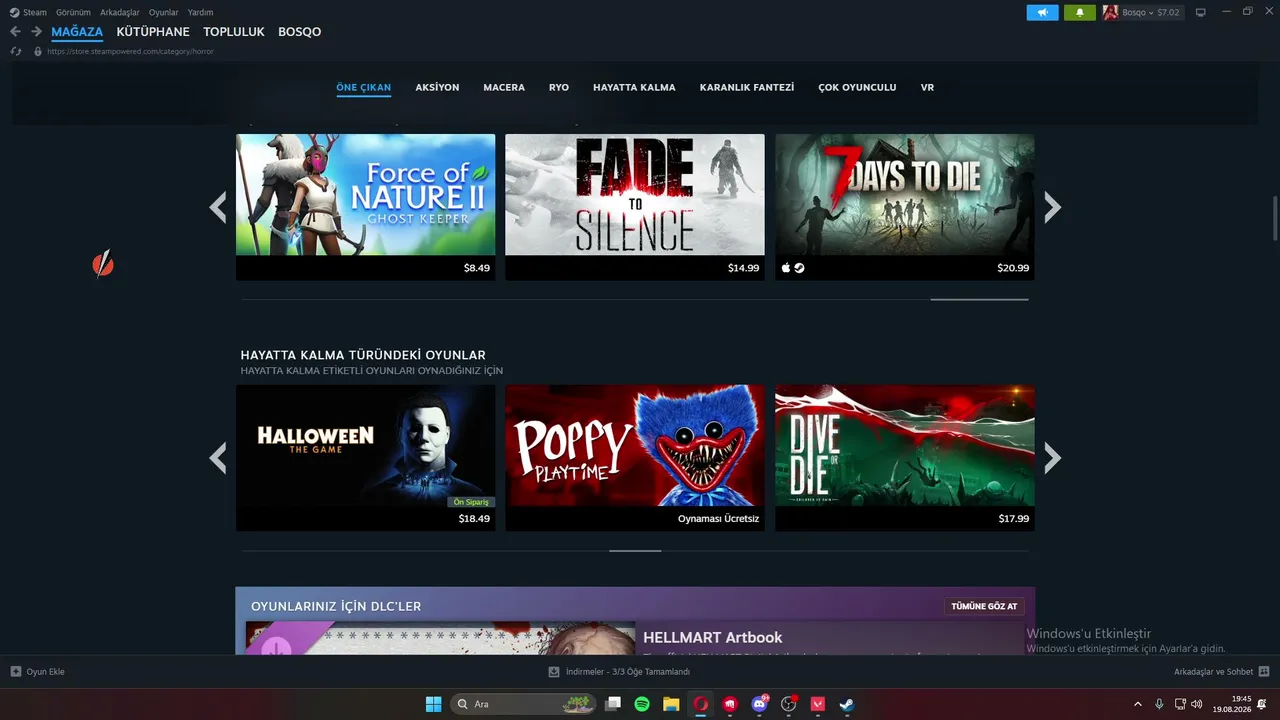Open the BOSQO profile section
1280x720 pixels.
(x=300, y=32)
